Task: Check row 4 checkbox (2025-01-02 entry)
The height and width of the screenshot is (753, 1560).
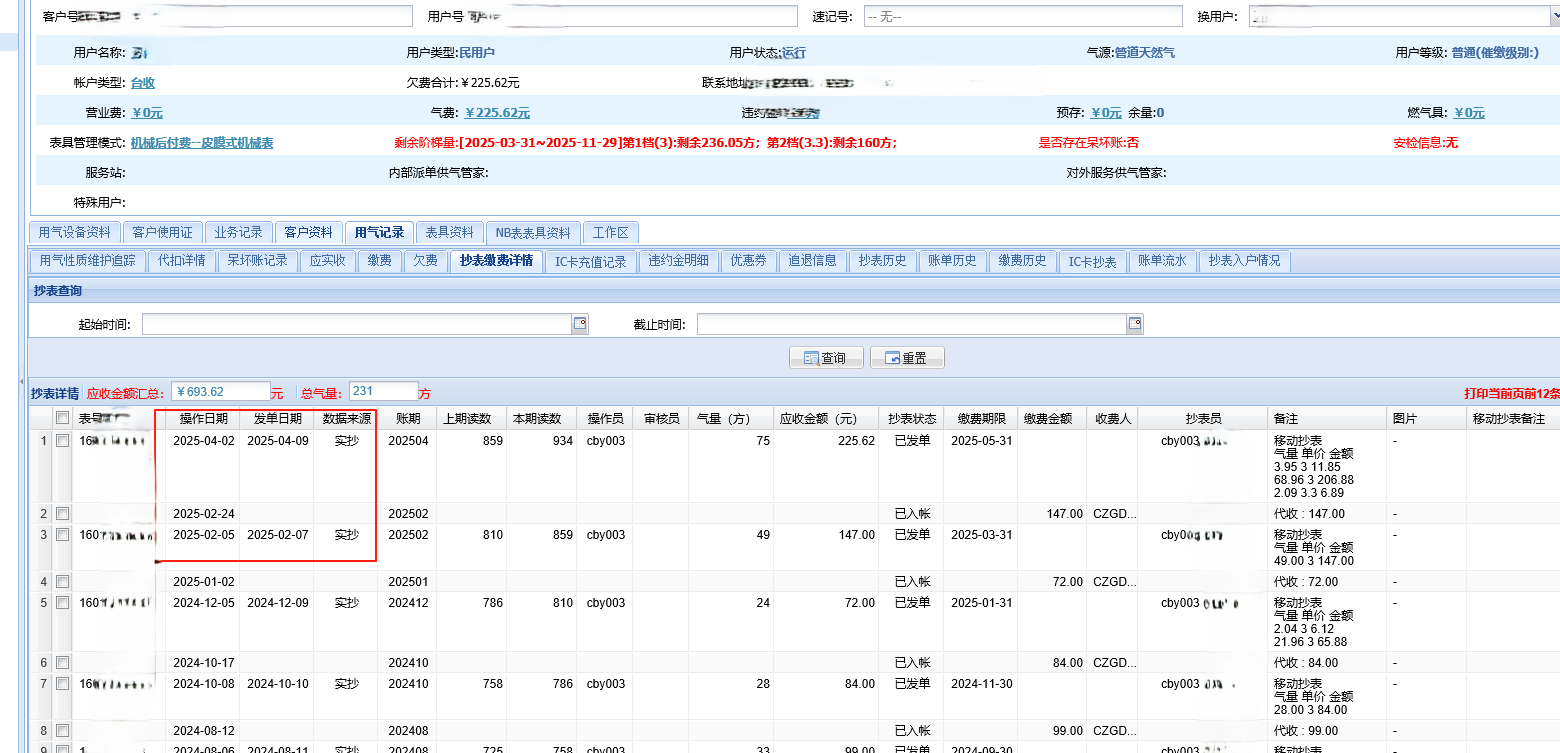Action: pyautogui.click(x=63, y=581)
